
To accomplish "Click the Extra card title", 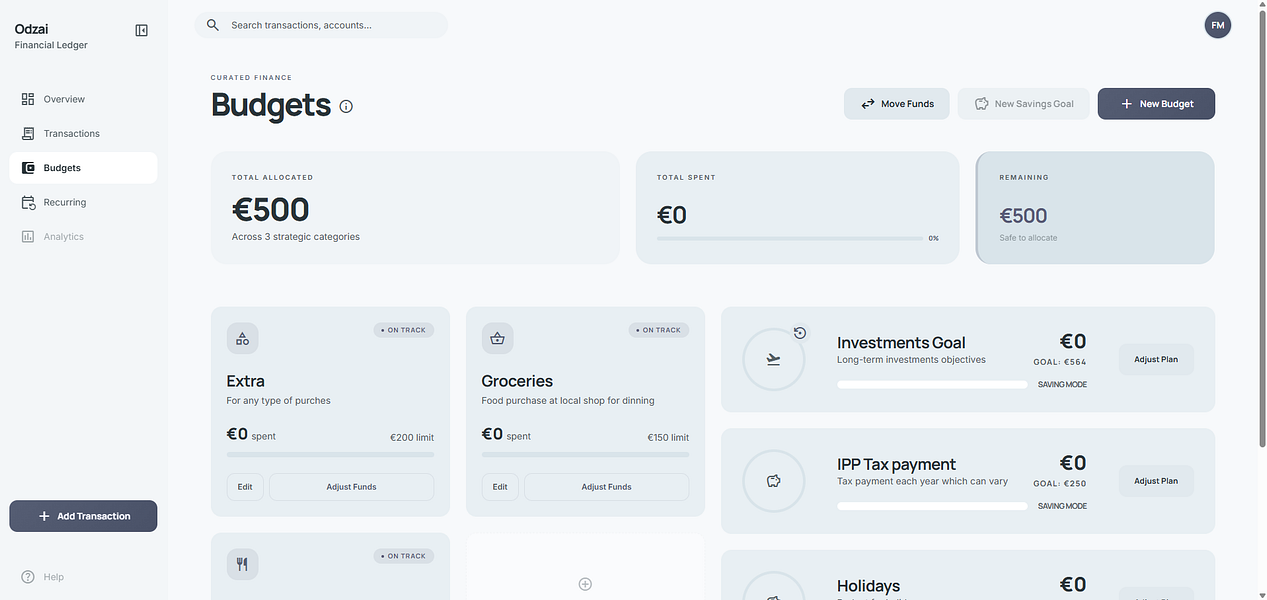I will pos(246,381).
